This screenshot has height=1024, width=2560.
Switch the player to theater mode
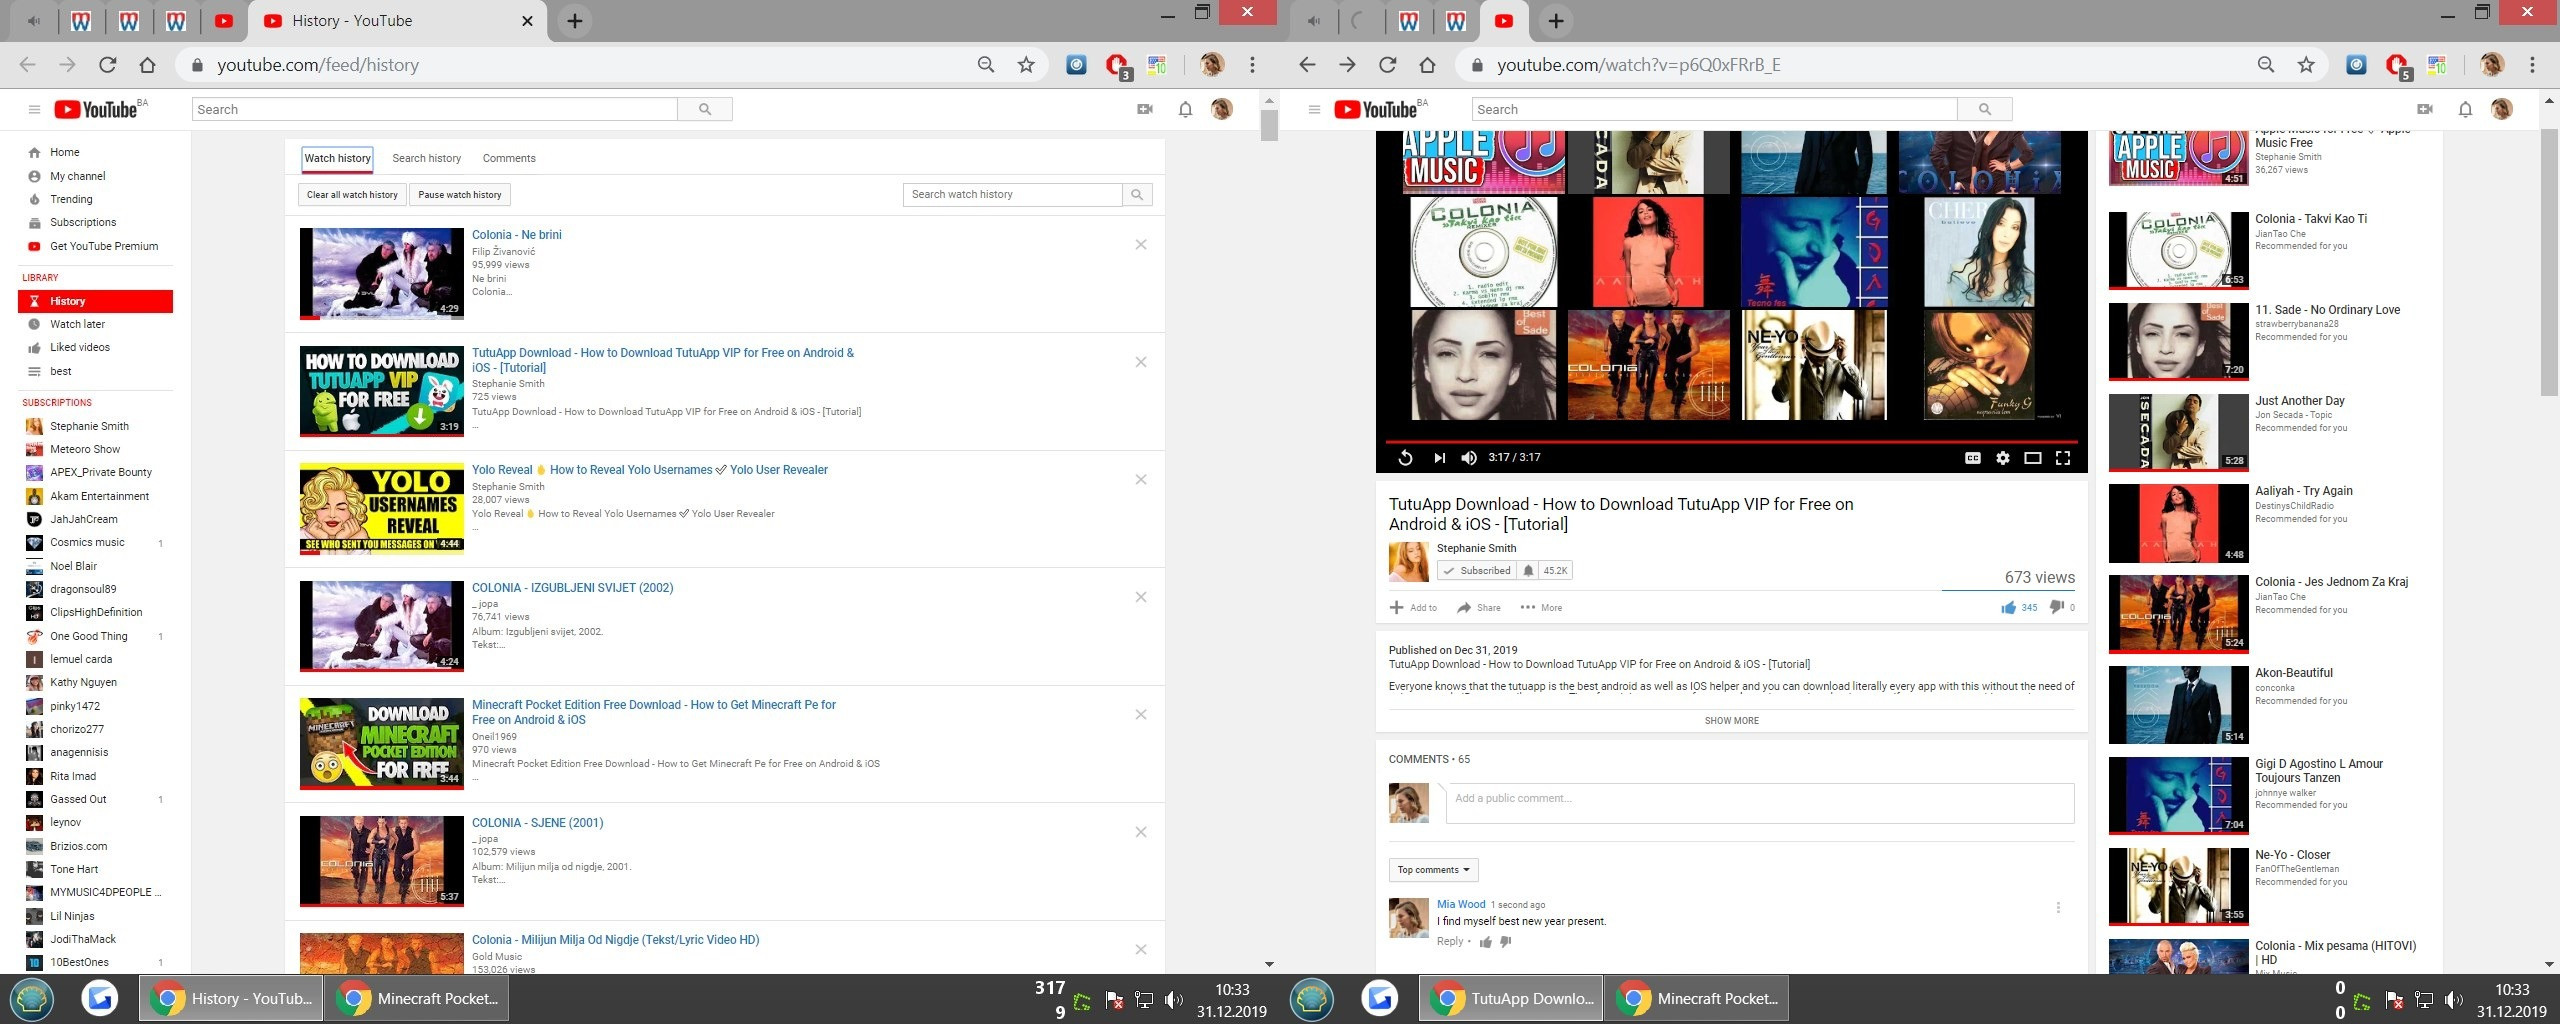pyautogui.click(x=2032, y=458)
